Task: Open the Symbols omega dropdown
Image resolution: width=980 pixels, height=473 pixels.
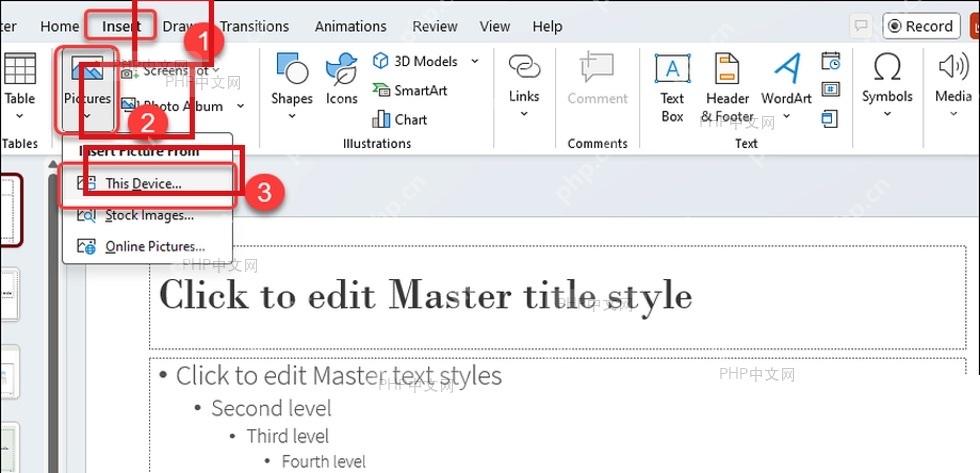Action: coord(887,86)
